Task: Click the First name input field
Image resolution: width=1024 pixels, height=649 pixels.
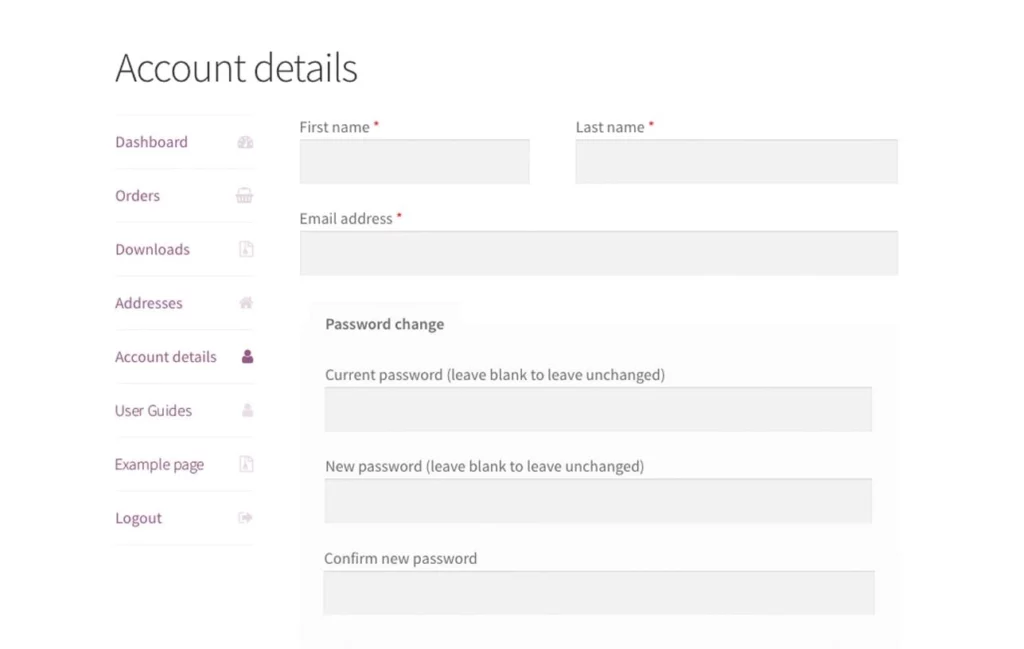Action: 414,161
